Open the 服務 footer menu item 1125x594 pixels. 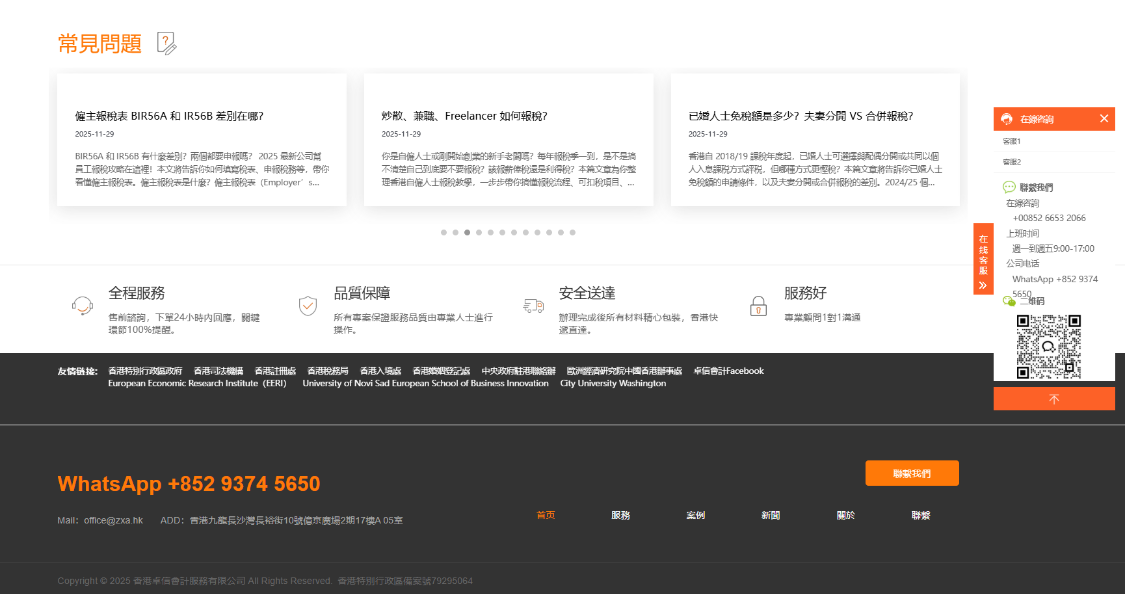pyautogui.click(x=621, y=515)
